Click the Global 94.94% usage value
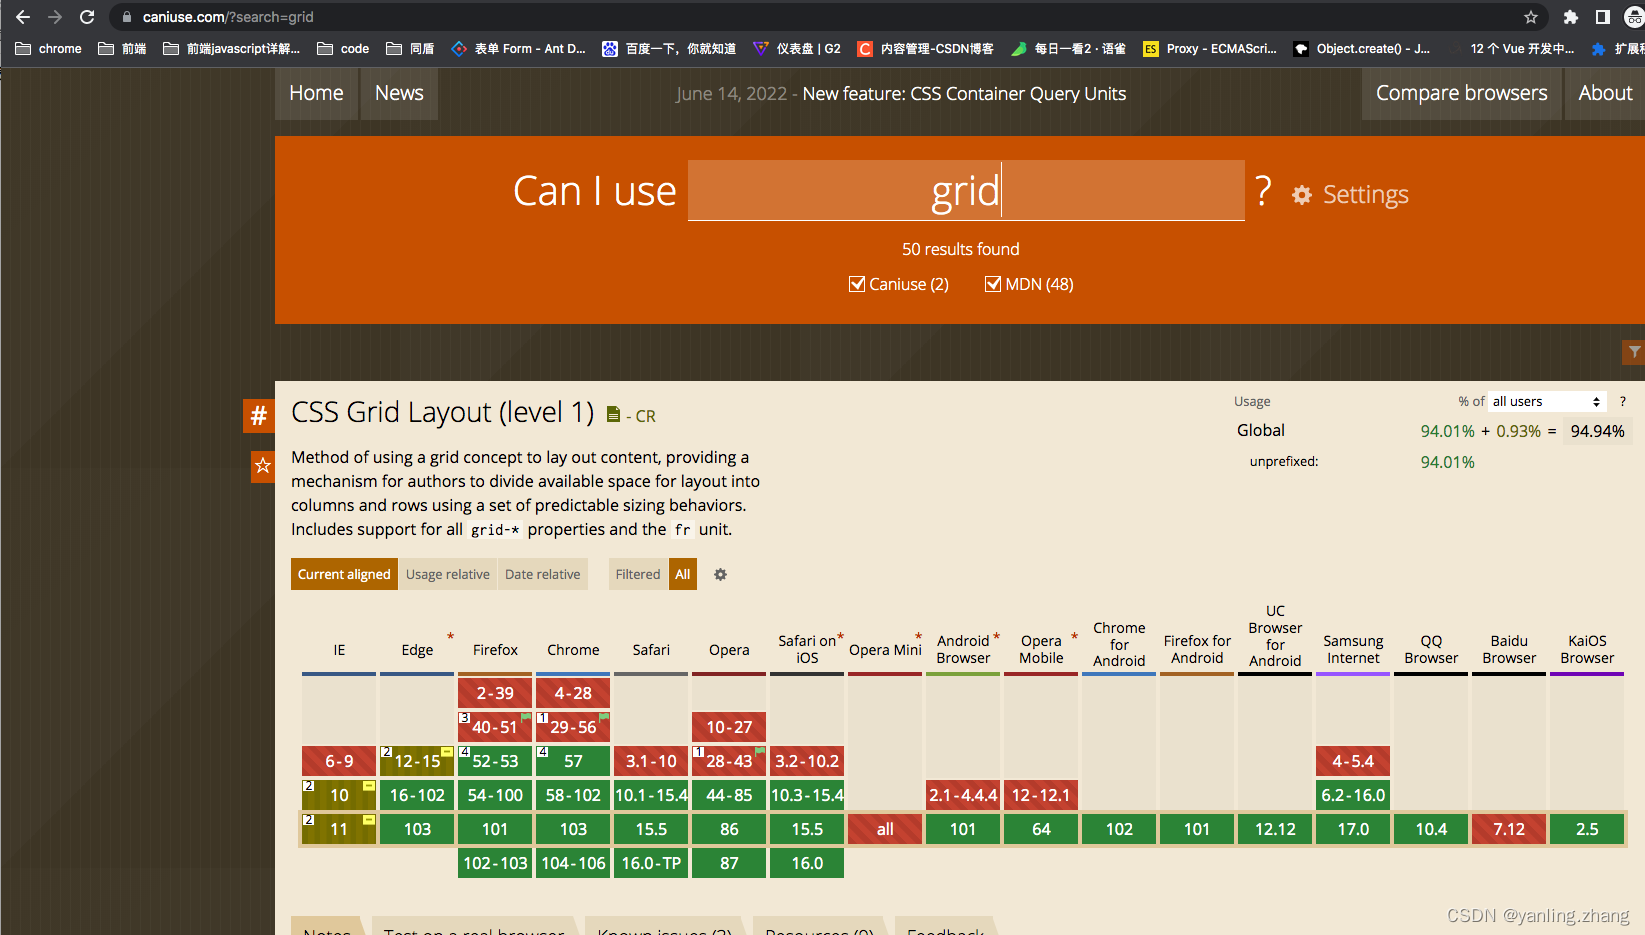 [x=1597, y=431]
